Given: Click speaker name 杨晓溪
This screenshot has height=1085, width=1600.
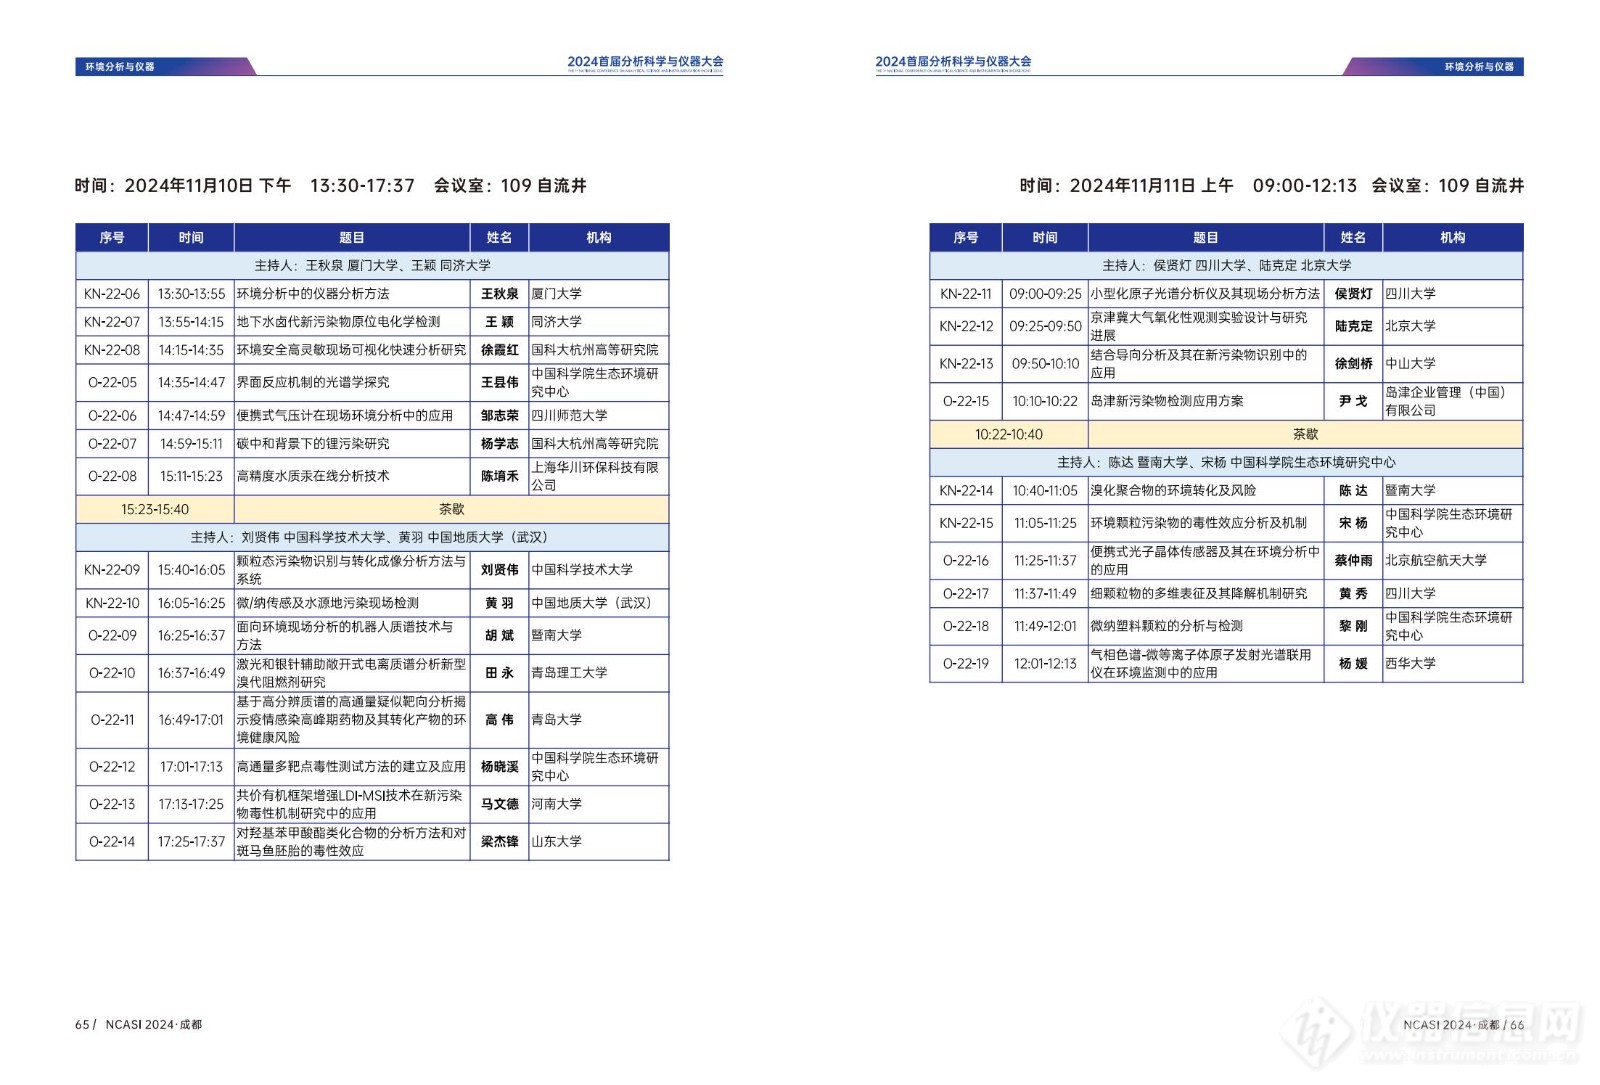Looking at the screenshot, I should pos(499,767).
